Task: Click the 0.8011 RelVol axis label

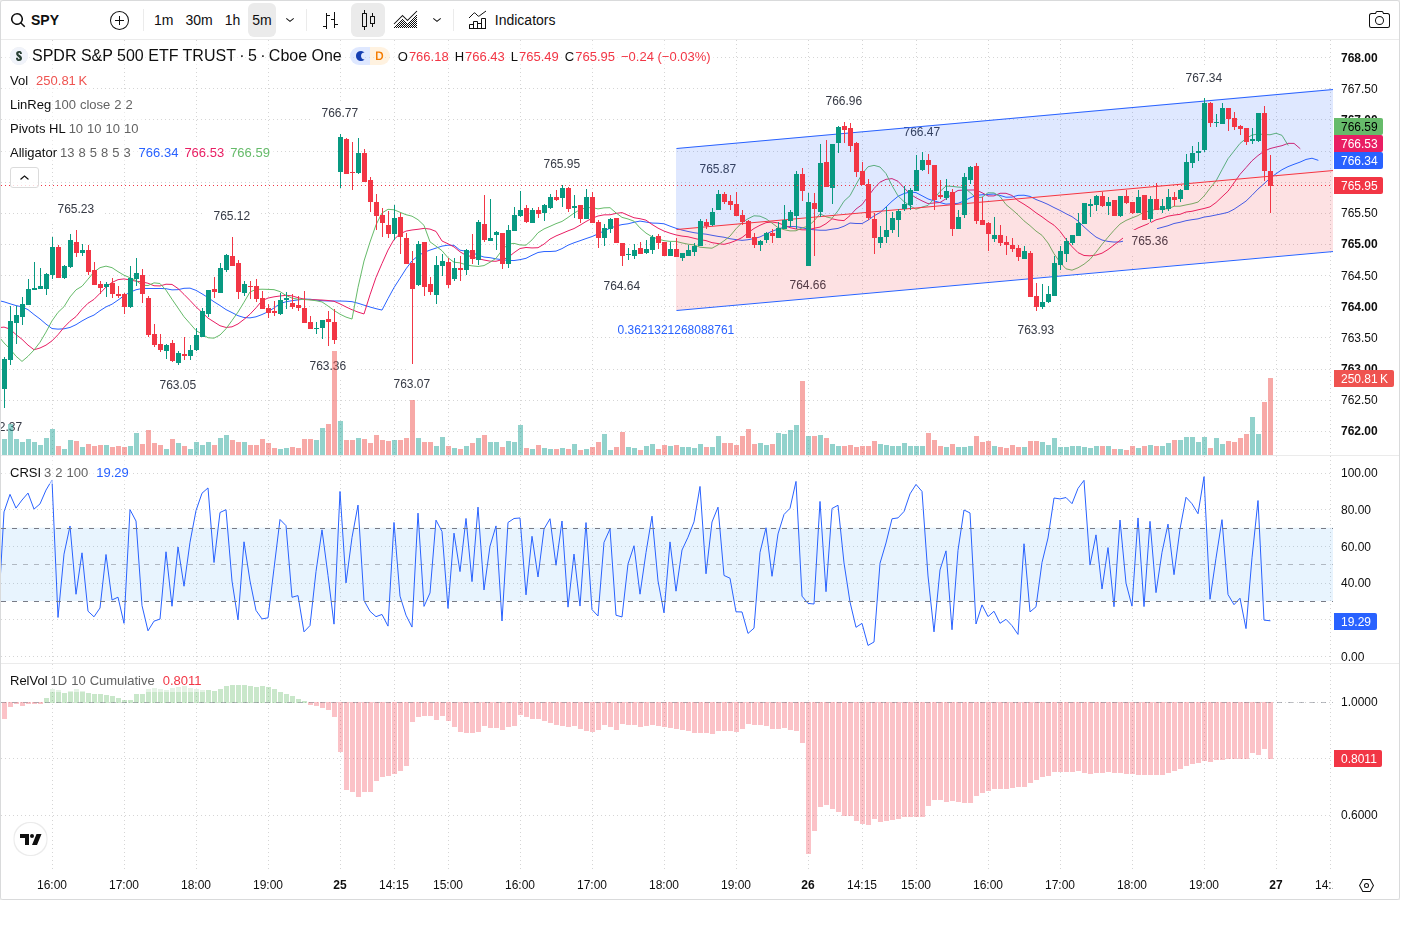Action: pos(1359,759)
